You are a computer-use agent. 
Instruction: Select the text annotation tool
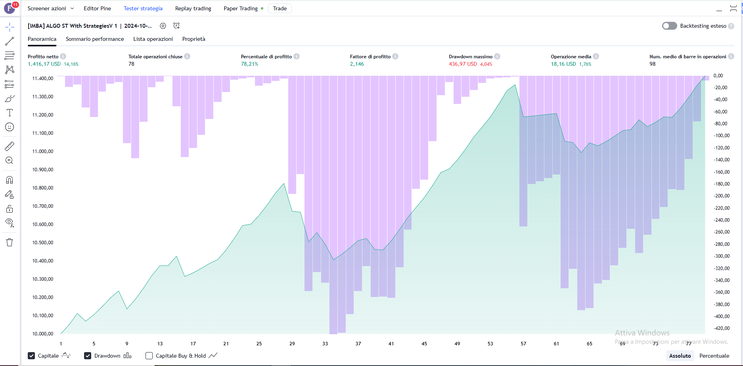tap(9, 113)
